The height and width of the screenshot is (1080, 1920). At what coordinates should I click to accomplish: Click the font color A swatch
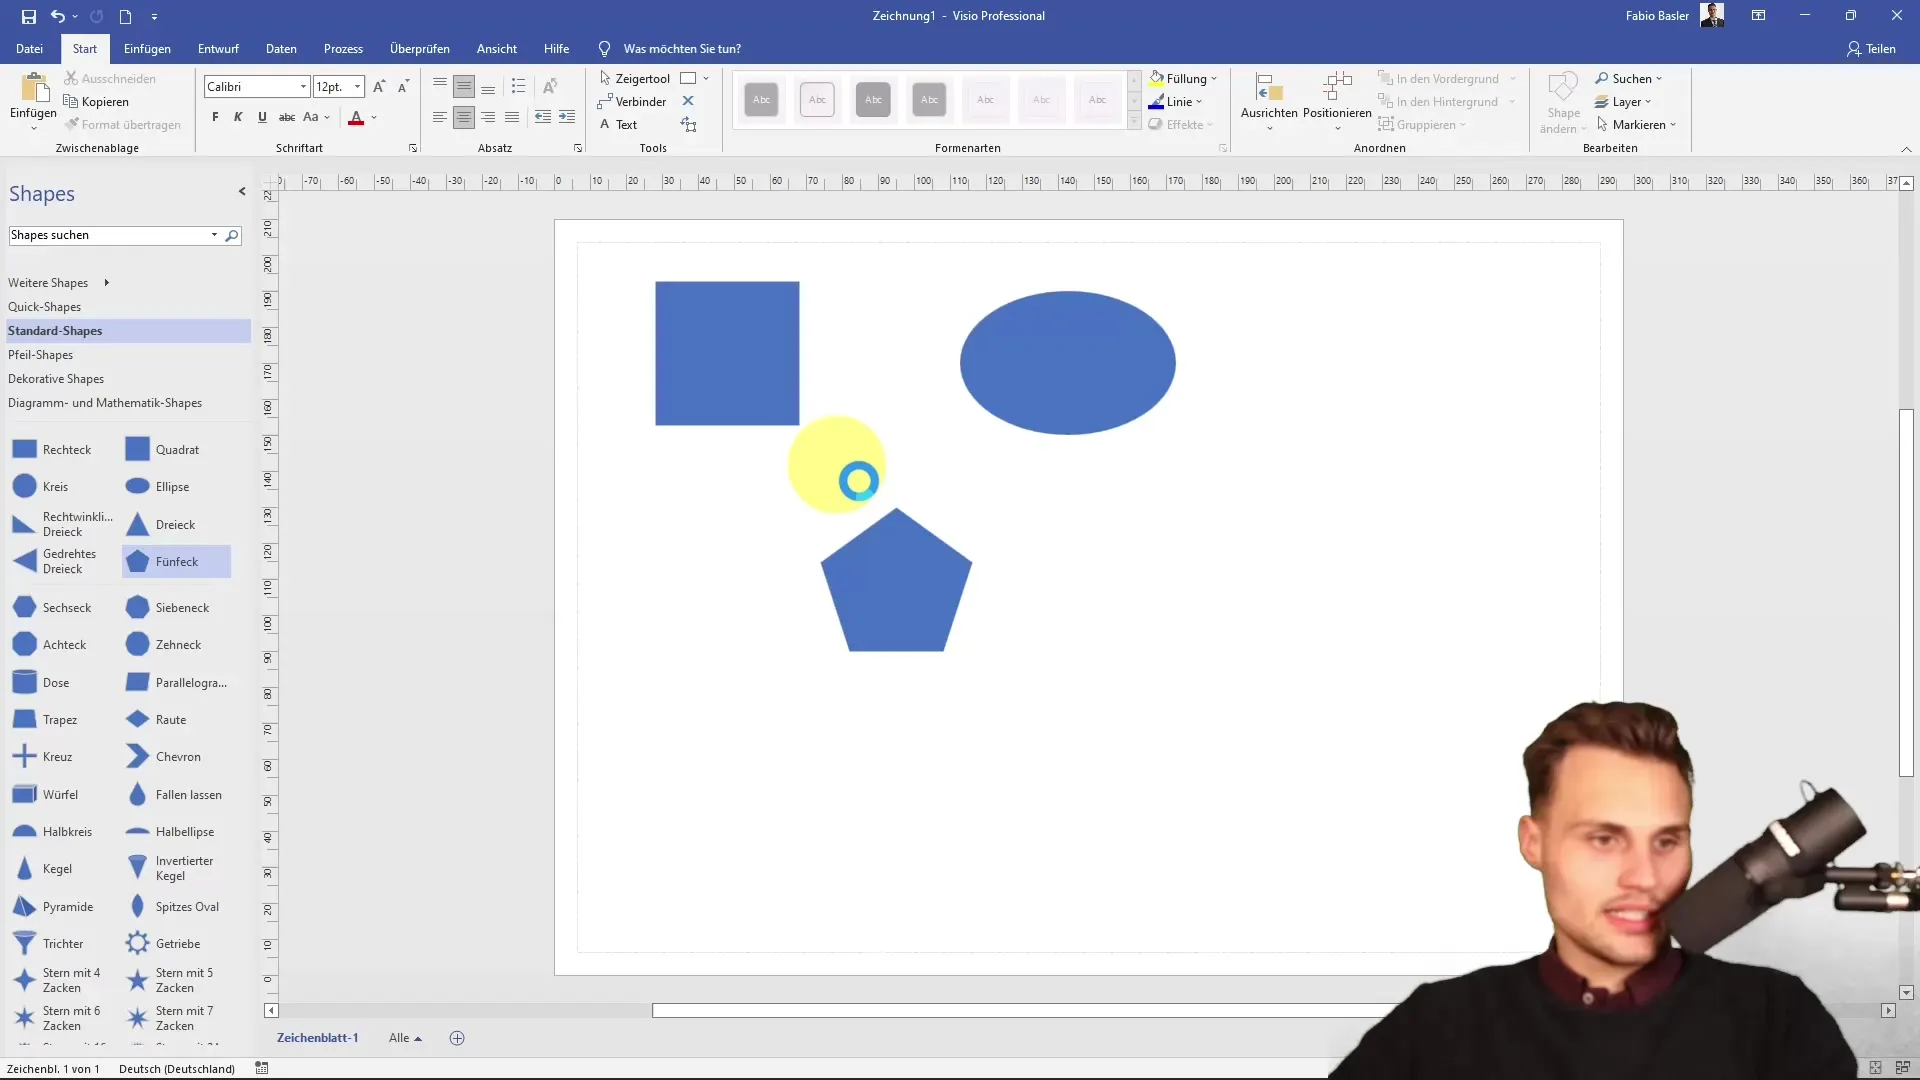tap(356, 117)
